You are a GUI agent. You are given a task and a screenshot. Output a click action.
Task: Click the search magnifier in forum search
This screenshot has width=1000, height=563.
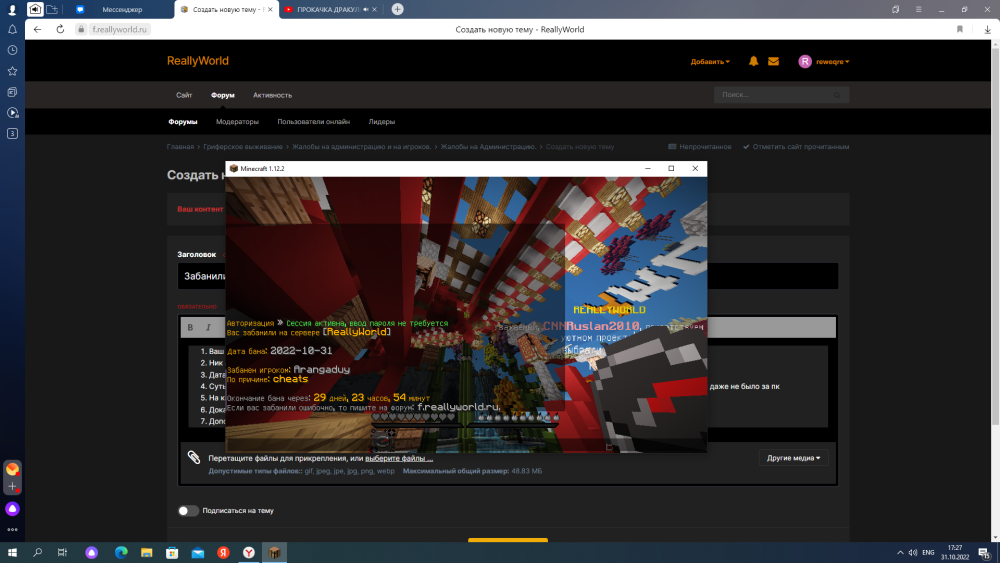(x=837, y=95)
